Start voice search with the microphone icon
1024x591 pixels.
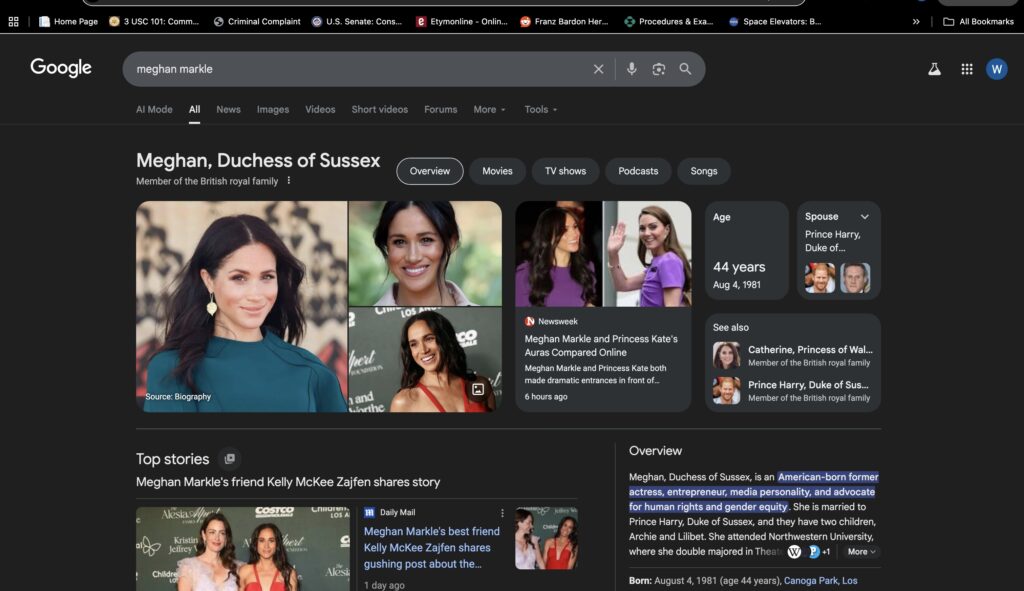(x=631, y=69)
